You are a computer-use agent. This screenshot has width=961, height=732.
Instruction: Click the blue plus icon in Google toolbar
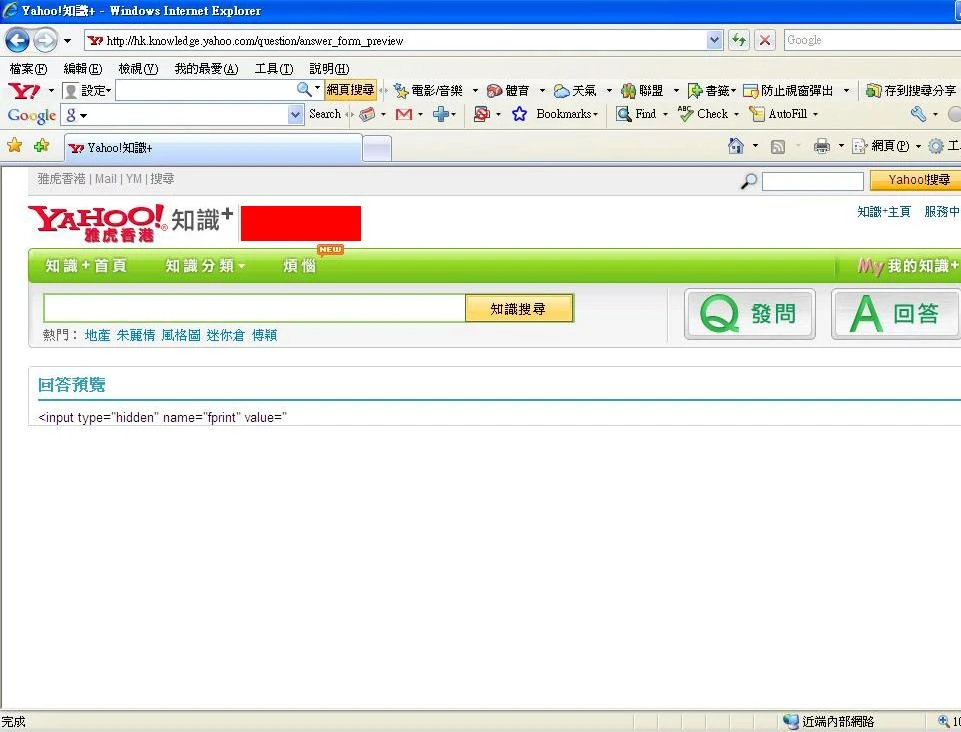pyautogui.click(x=440, y=114)
